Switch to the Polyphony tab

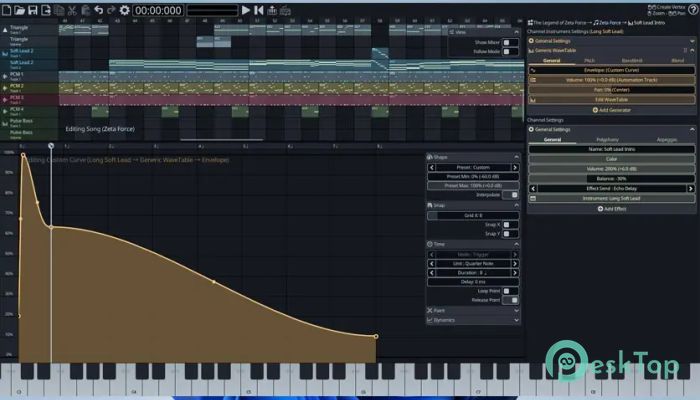[x=607, y=140]
